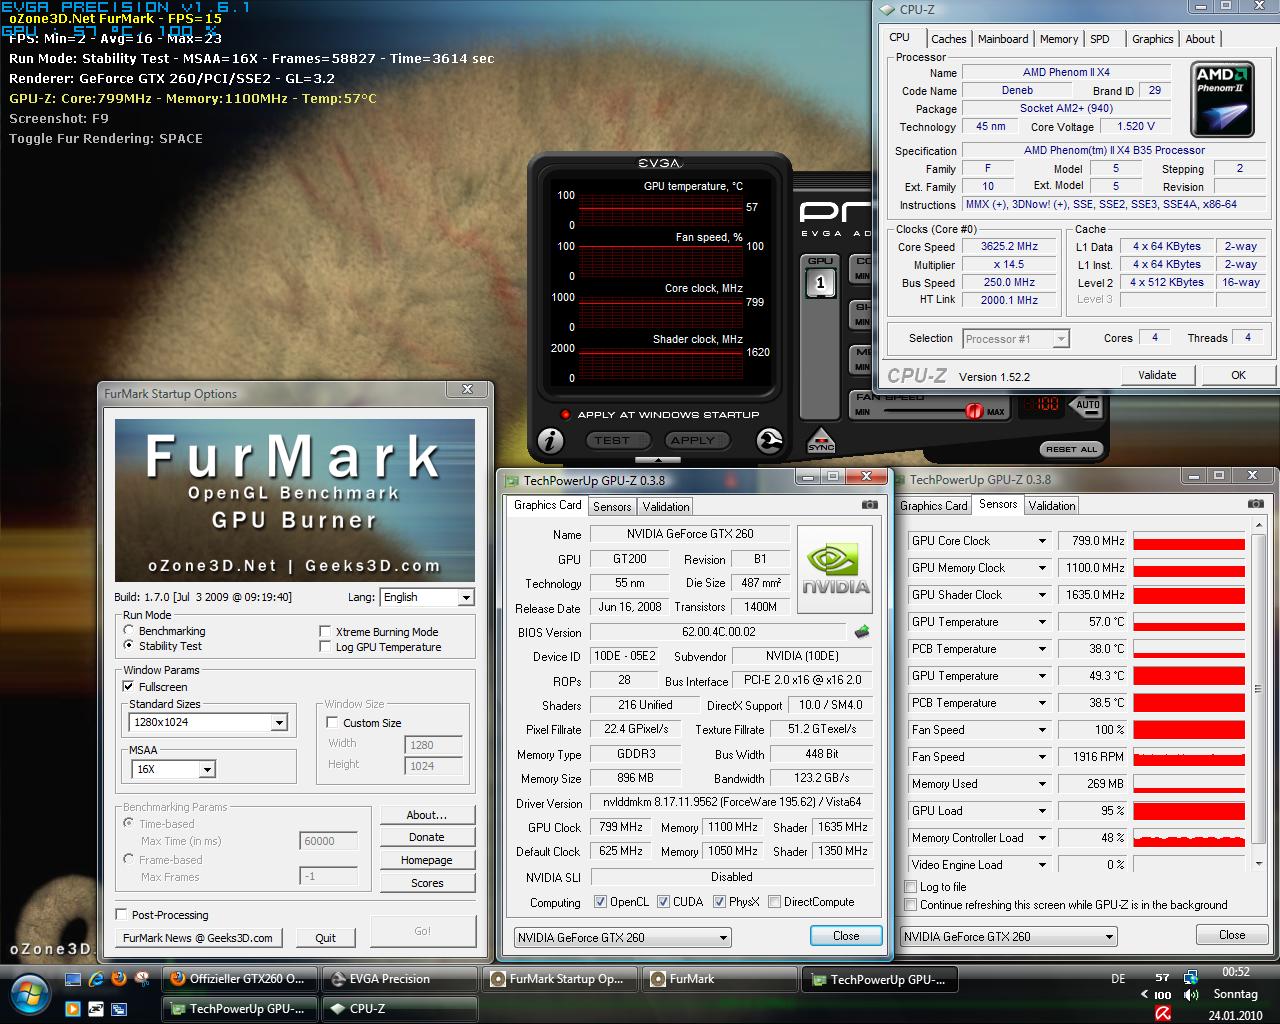Open the Video Engine Load sensor dropdown
The width and height of the screenshot is (1280, 1024).
point(1041,865)
